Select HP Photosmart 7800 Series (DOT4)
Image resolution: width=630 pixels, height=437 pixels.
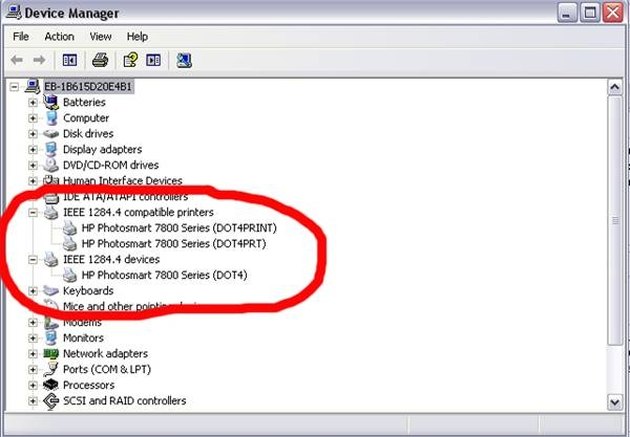(164, 275)
